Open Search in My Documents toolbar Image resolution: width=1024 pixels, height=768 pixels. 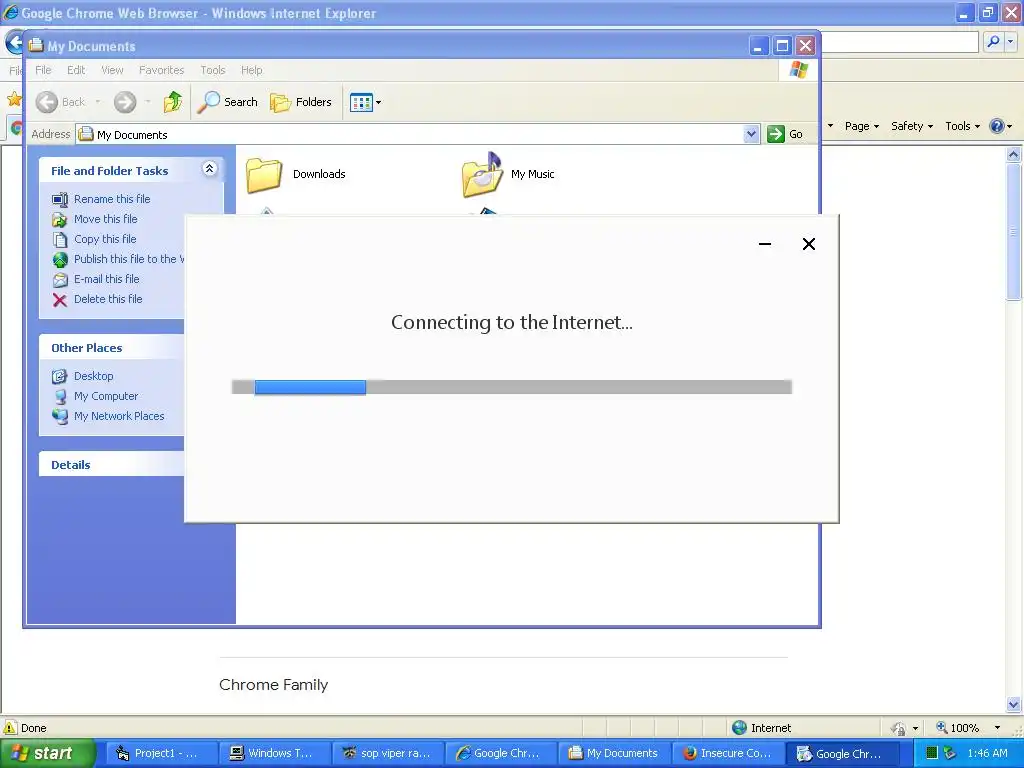tap(228, 102)
